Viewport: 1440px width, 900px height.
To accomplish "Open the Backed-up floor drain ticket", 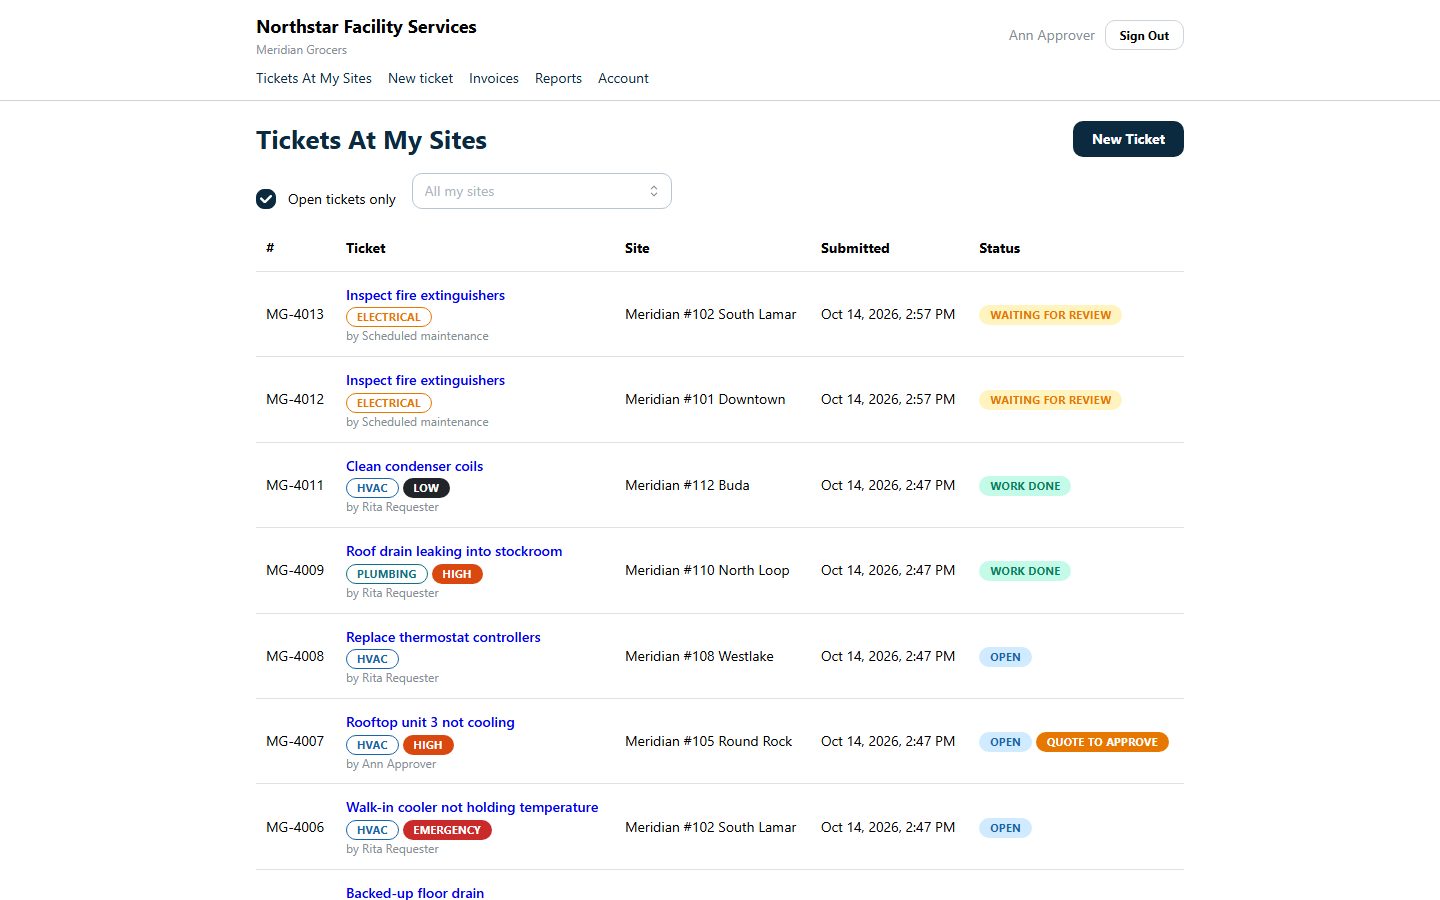I will tap(415, 893).
